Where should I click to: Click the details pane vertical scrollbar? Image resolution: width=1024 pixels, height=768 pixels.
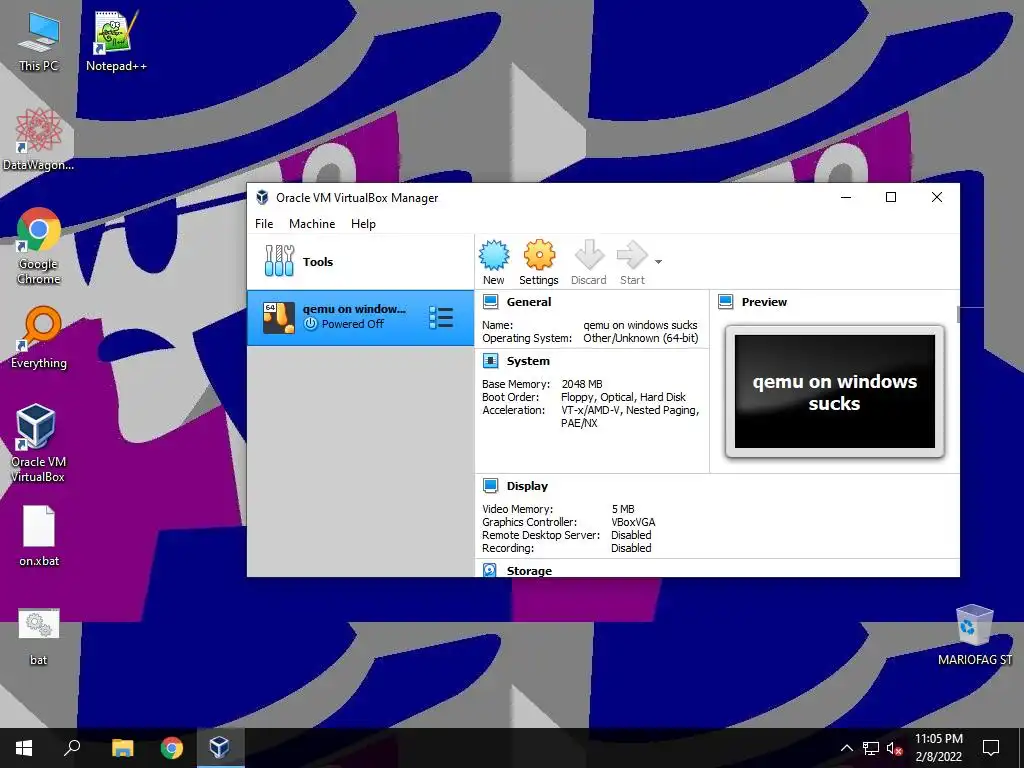pos(958,314)
